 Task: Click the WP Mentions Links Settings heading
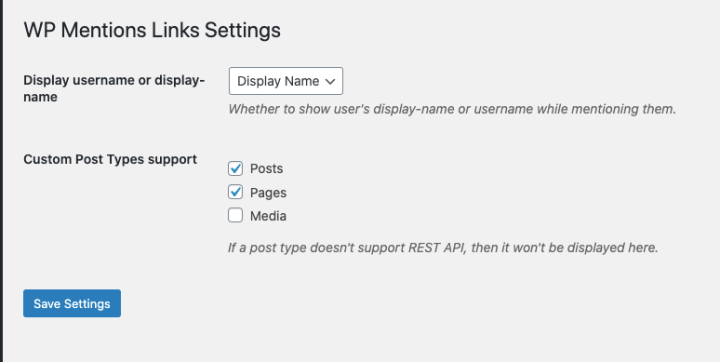click(x=152, y=30)
